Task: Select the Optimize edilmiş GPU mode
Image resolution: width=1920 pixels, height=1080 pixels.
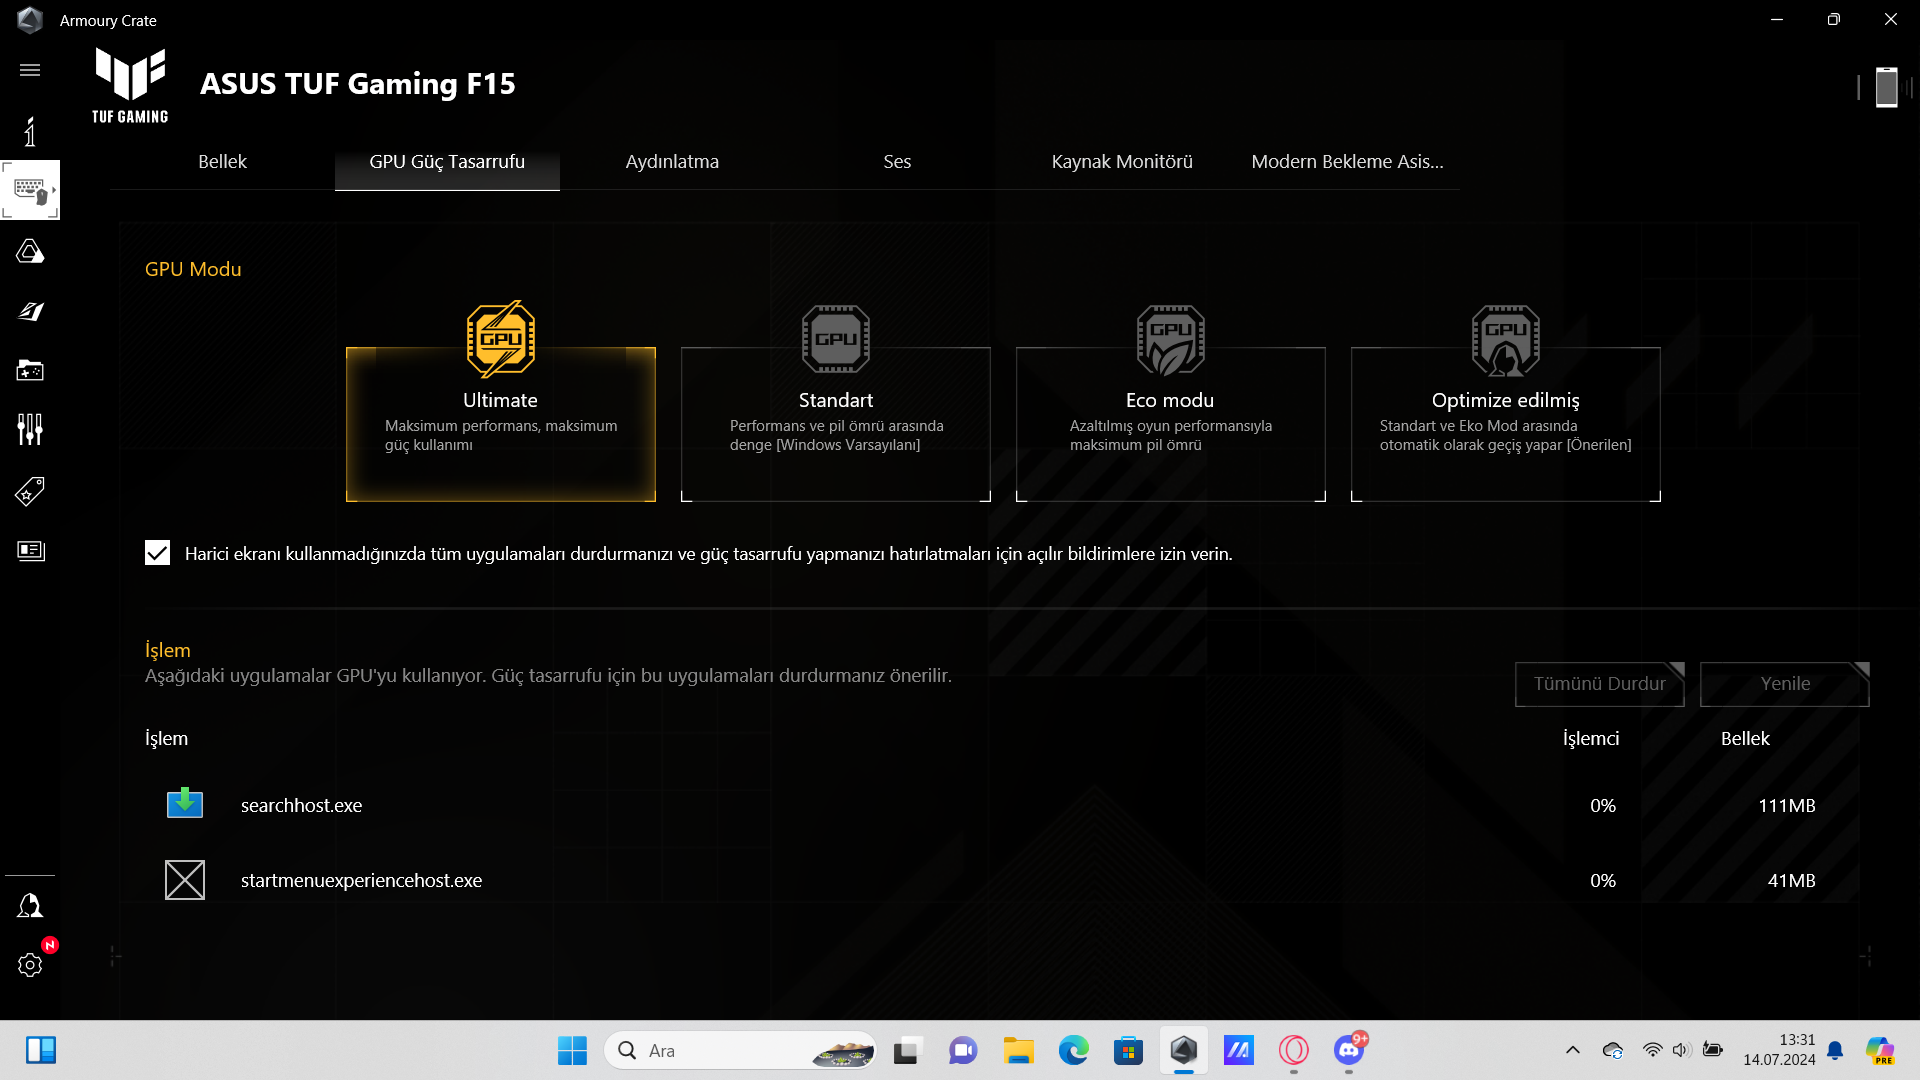Action: (x=1505, y=424)
